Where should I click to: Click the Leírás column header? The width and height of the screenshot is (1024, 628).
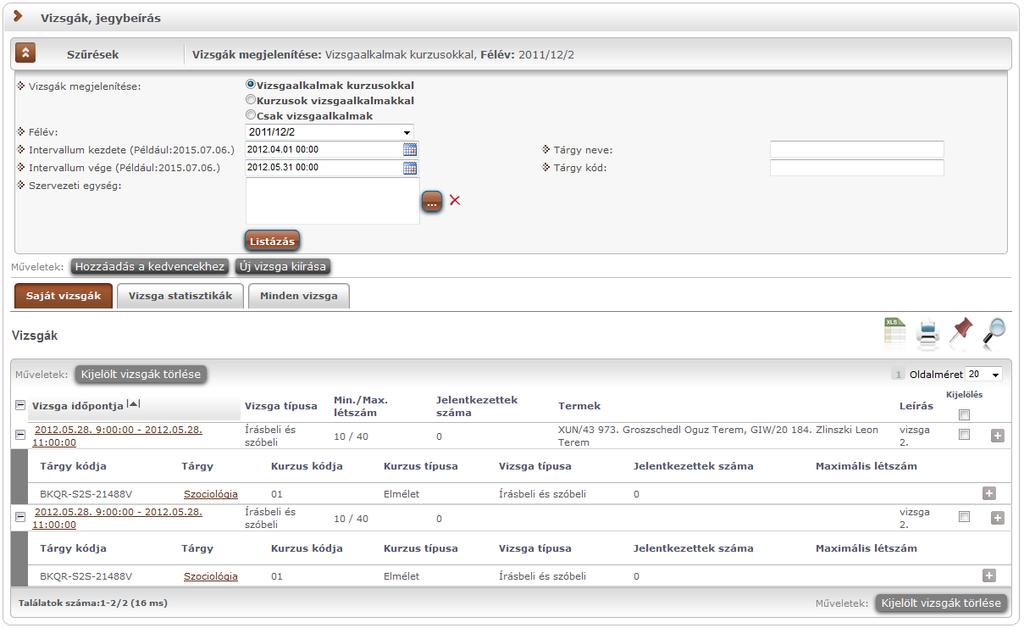(916, 405)
